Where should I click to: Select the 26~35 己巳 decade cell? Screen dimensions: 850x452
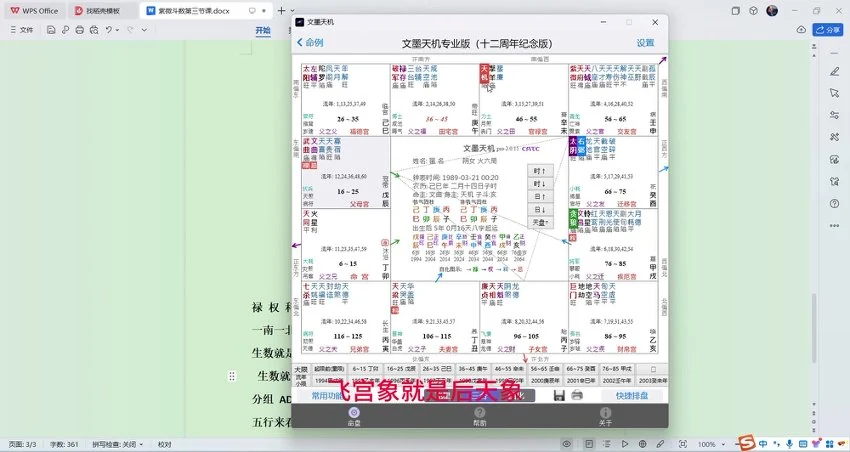tap(436, 369)
